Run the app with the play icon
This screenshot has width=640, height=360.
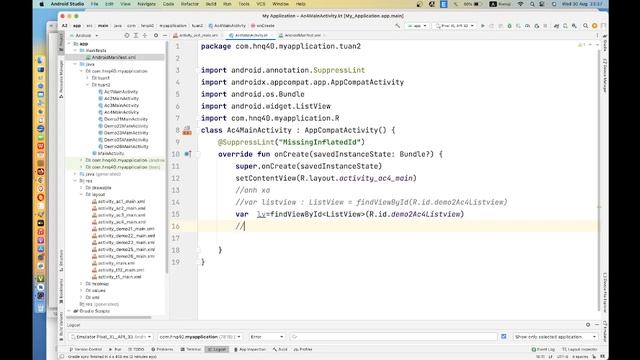(x=482, y=26)
